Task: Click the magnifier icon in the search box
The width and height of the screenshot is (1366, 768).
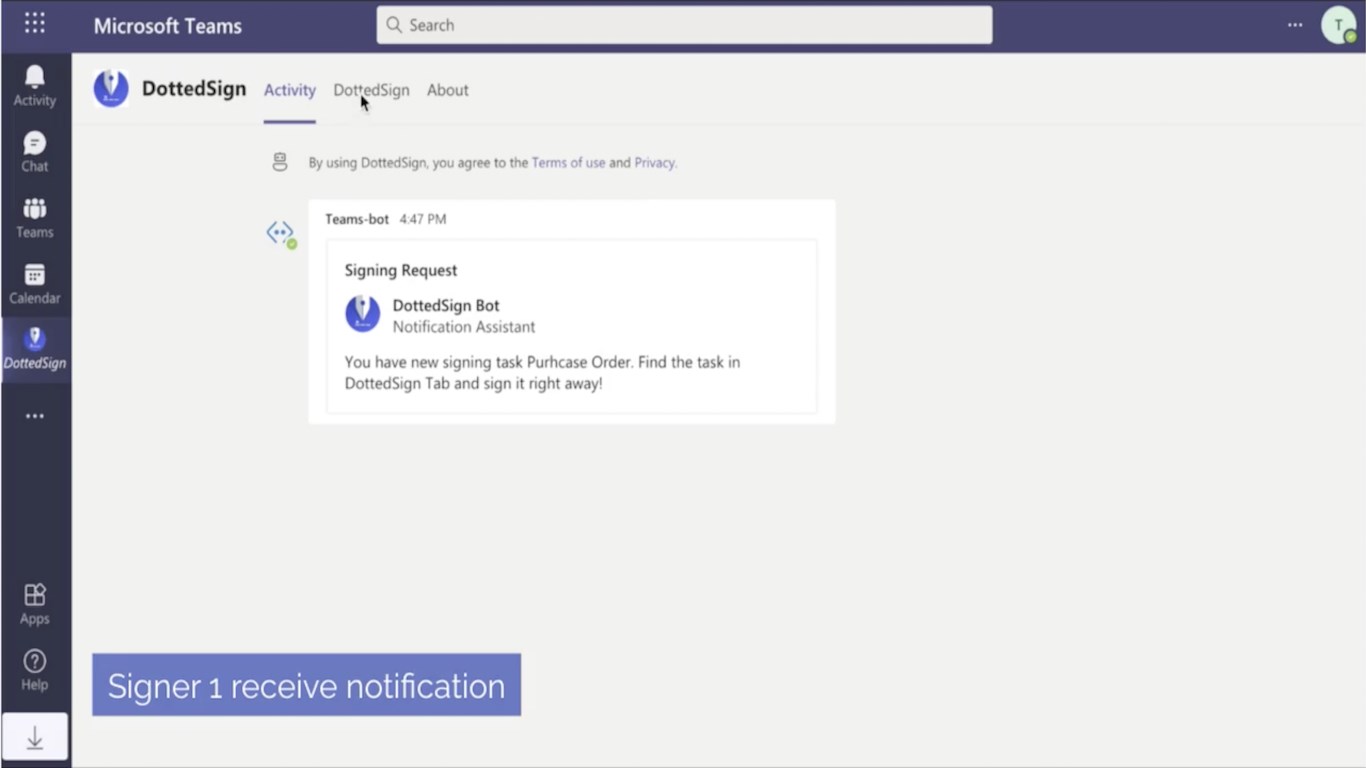Action: pos(394,25)
